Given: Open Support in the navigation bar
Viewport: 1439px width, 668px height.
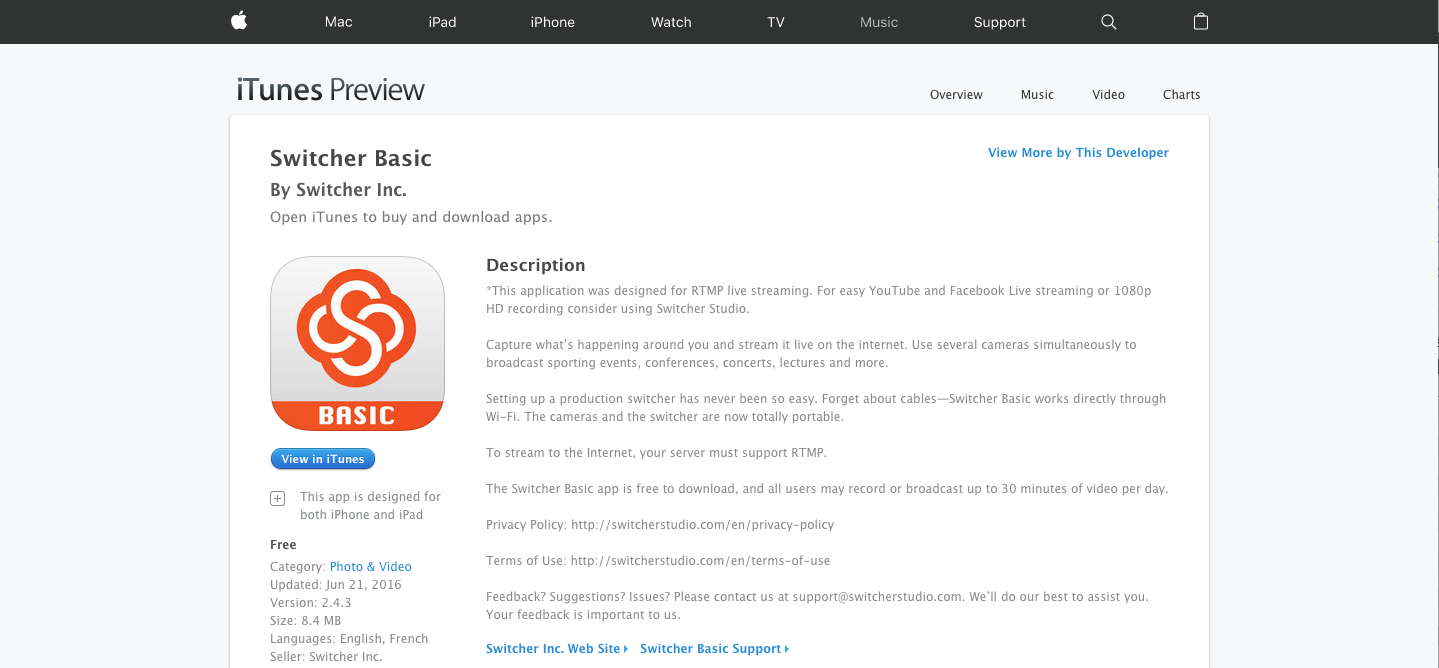Looking at the screenshot, I should (1000, 22).
